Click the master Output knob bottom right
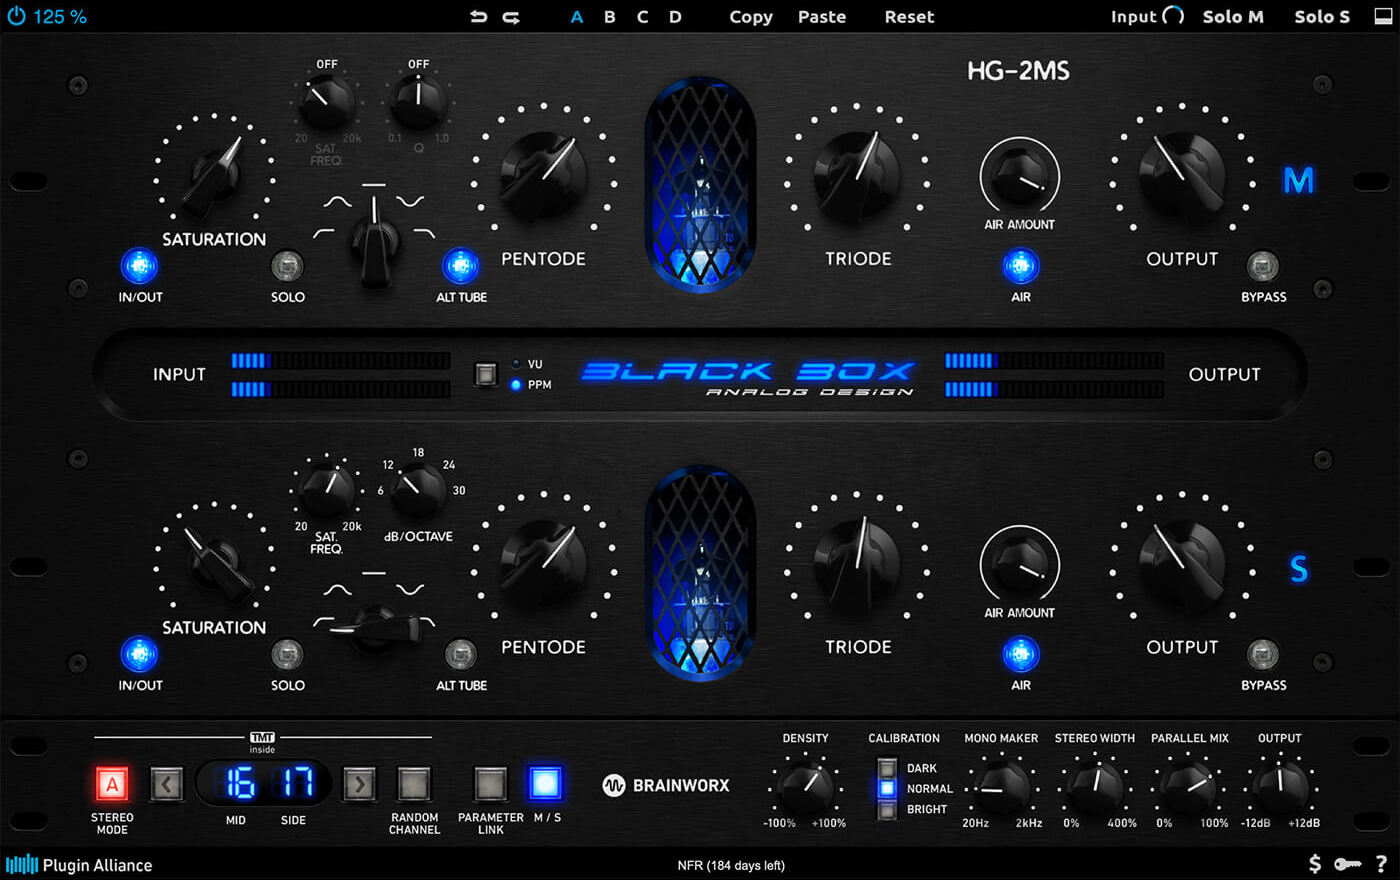Viewport: 1400px width, 880px height. tap(1280, 787)
